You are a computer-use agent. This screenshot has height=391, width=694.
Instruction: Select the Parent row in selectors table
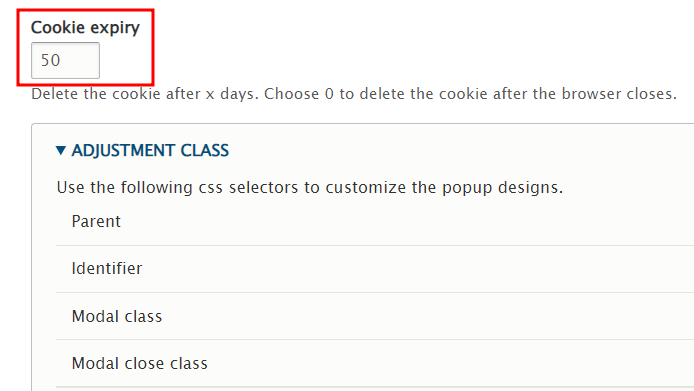(375, 221)
